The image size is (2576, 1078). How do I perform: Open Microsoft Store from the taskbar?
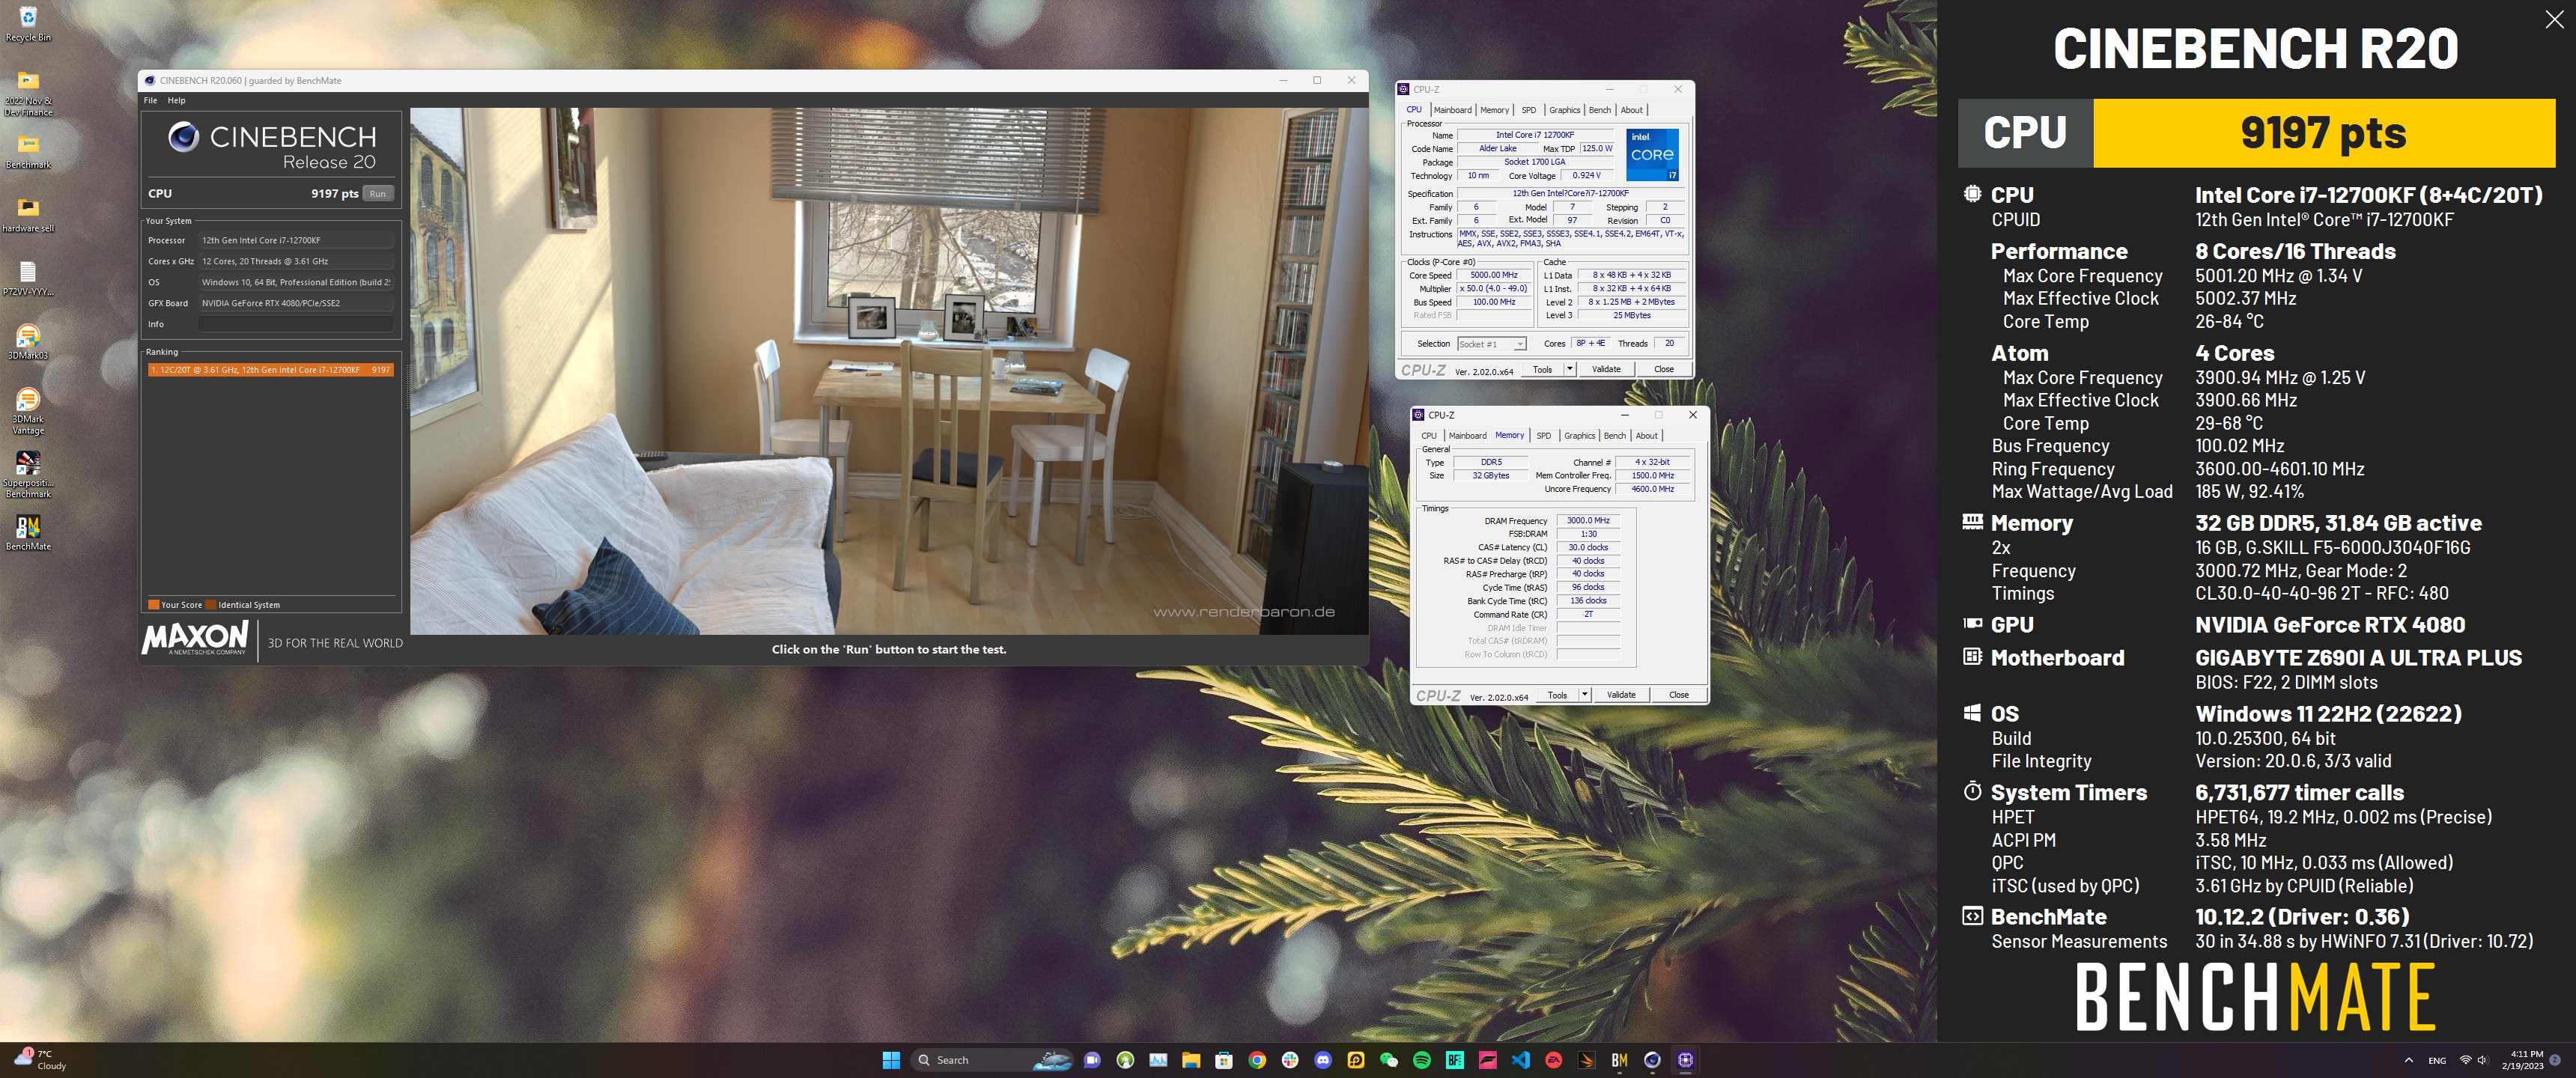pyautogui.click(x=1224, y=1060)
